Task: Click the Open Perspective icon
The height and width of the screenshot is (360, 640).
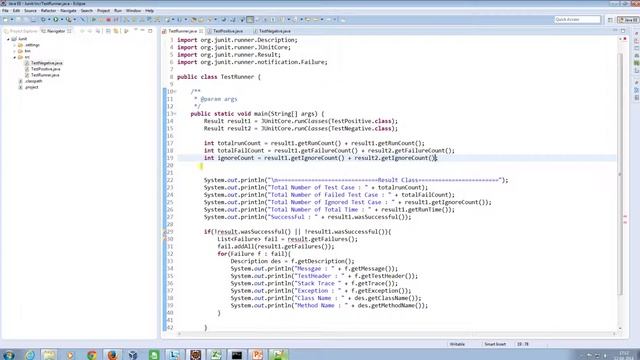Action: click(x=610, y=20)
